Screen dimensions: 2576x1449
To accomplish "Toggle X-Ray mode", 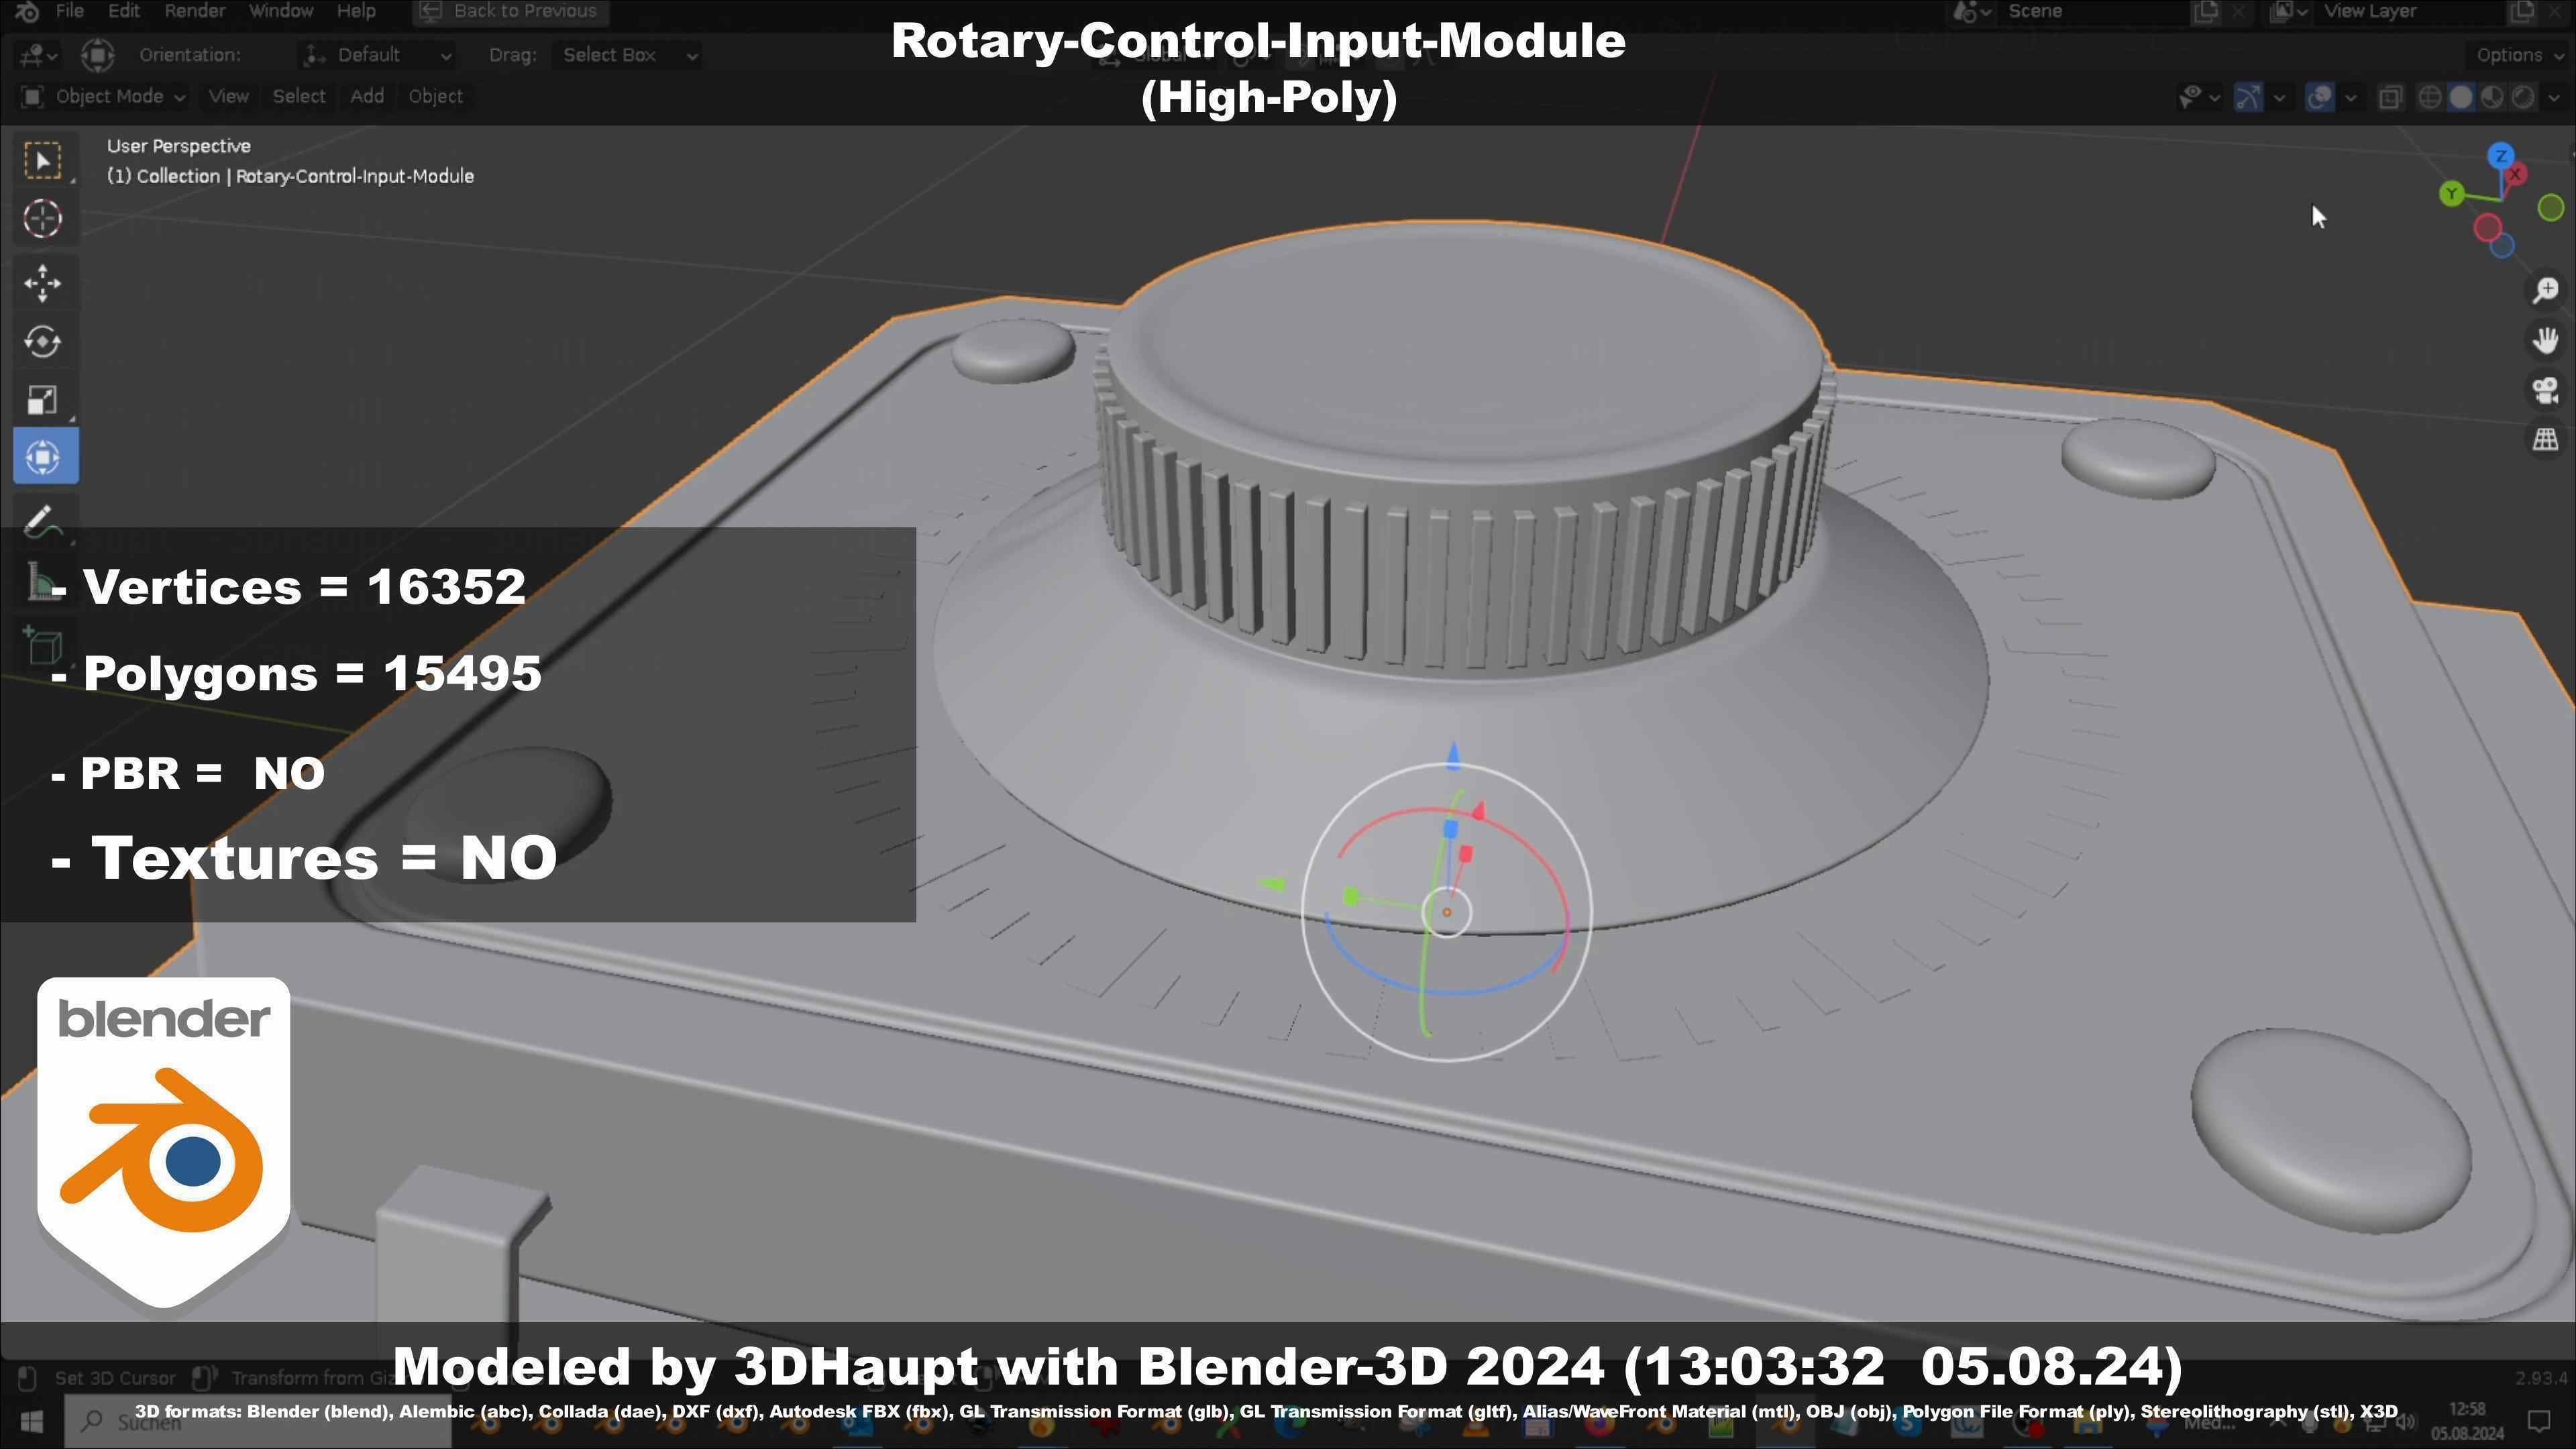I will coord(2390,97).
